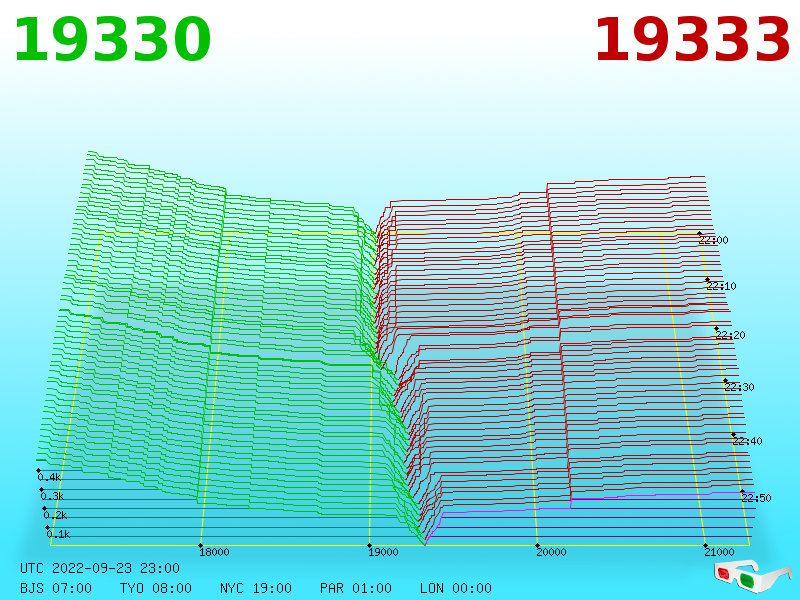Click the LON 00:00 time label
This screenshot has width=800, height=600.
[x=456, y=588]
